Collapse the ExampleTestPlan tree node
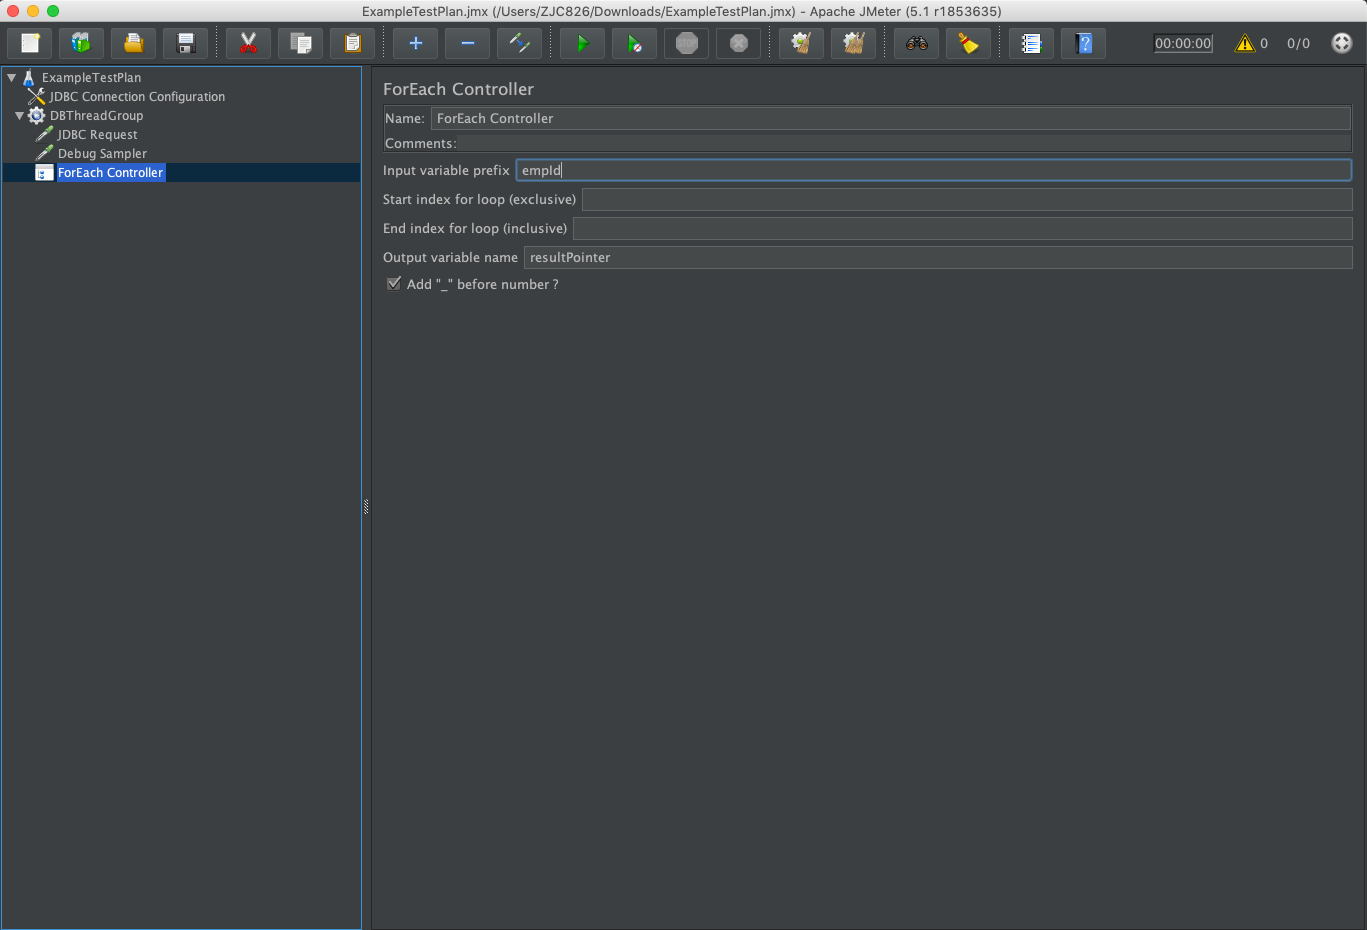1367x930 pixels. click(12, 77)
